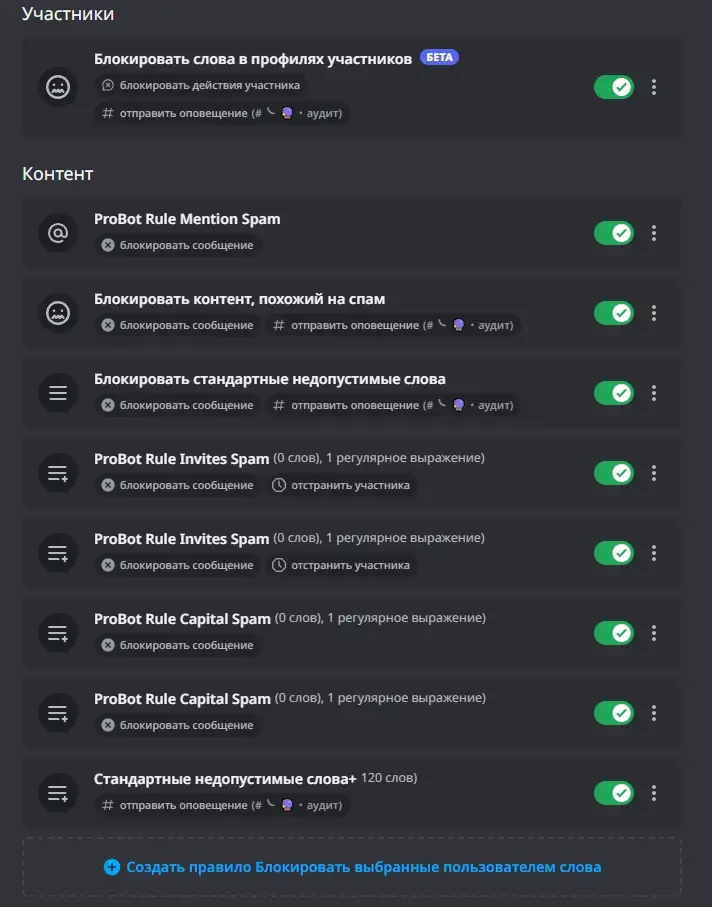The image size is (712, 907).
Task: Click the face icon of the spam-like content rule
Action: (58, 313)
